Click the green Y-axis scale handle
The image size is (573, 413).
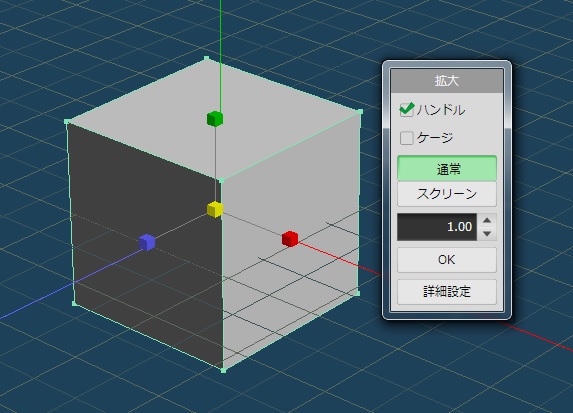(215, 119)
